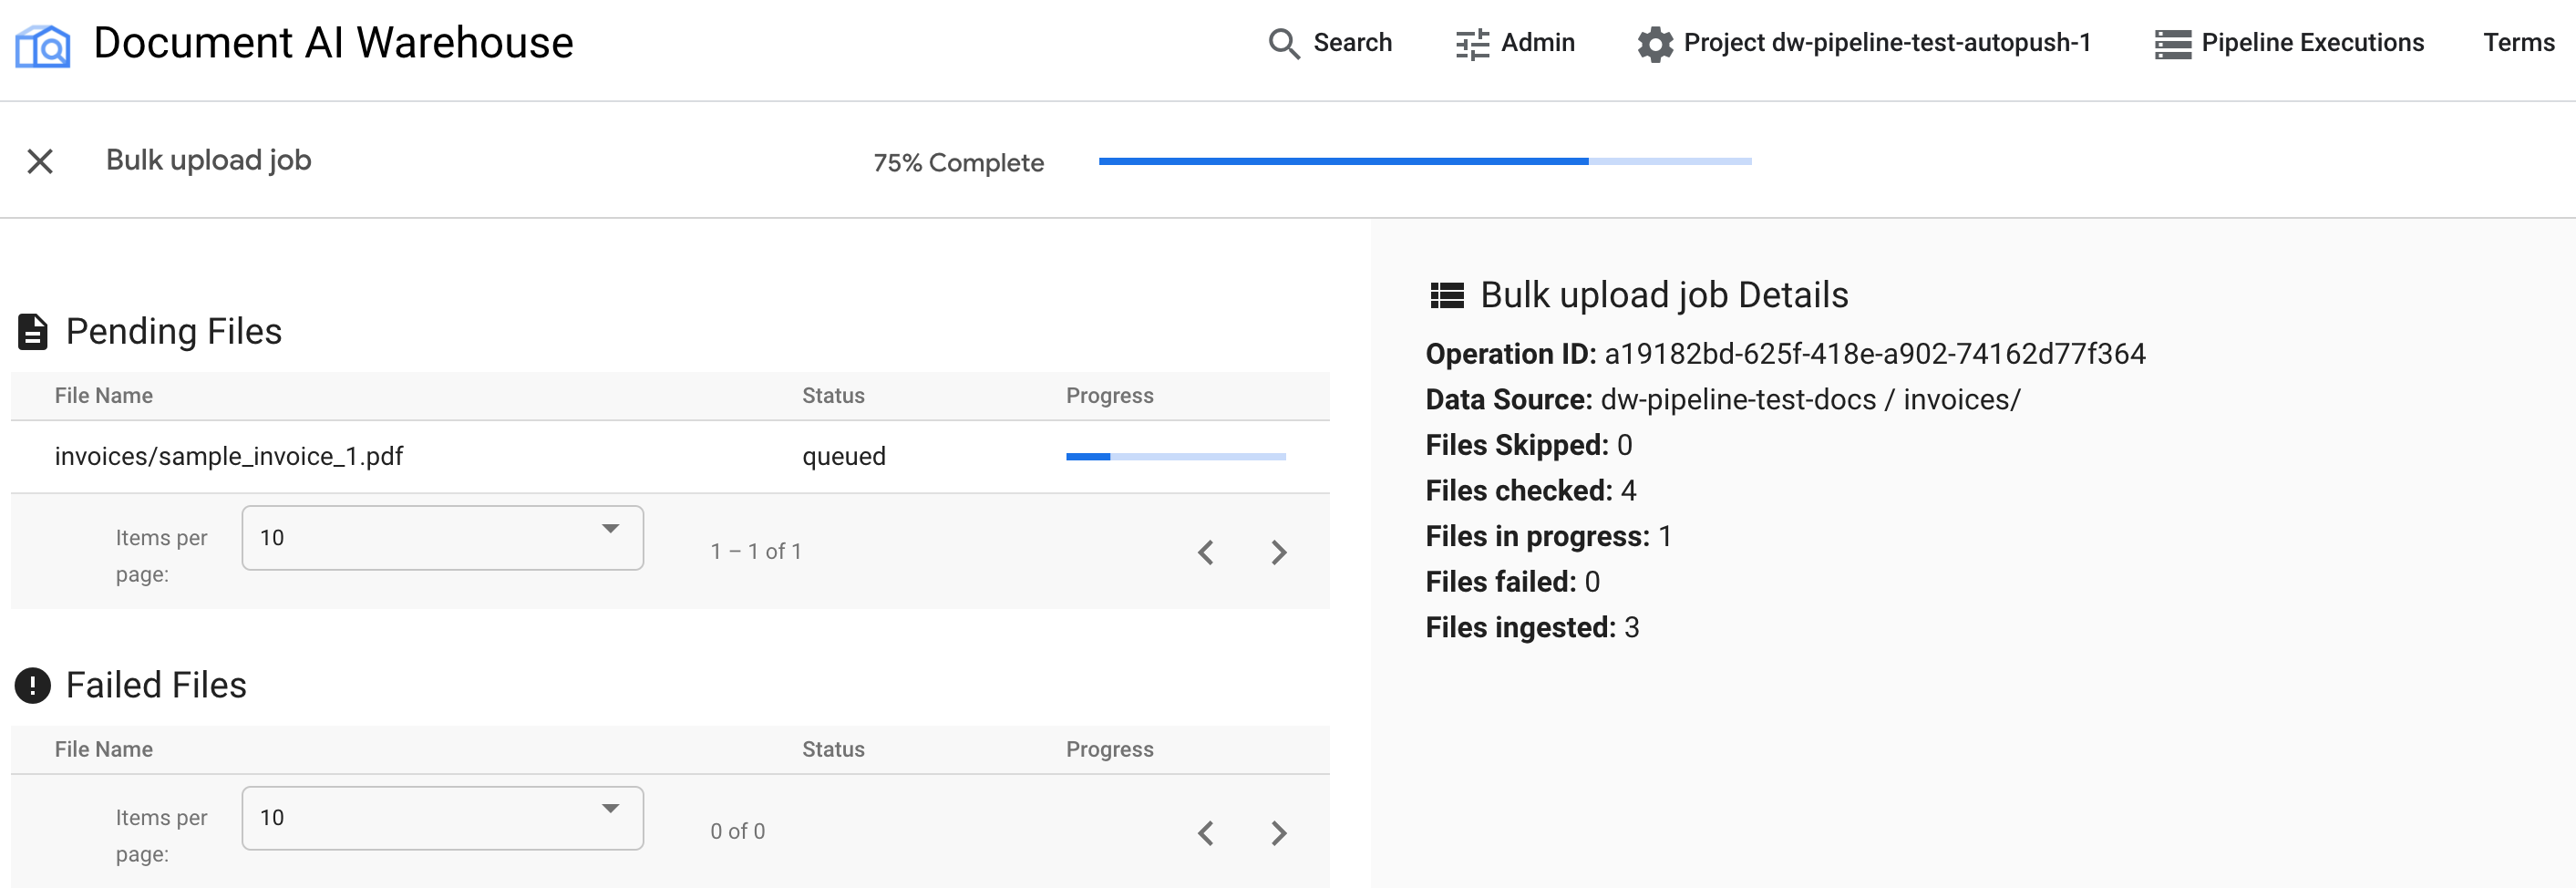Click the Admin sliders icon
This screenshot has height=888, width=2576.
point(1471,44)
